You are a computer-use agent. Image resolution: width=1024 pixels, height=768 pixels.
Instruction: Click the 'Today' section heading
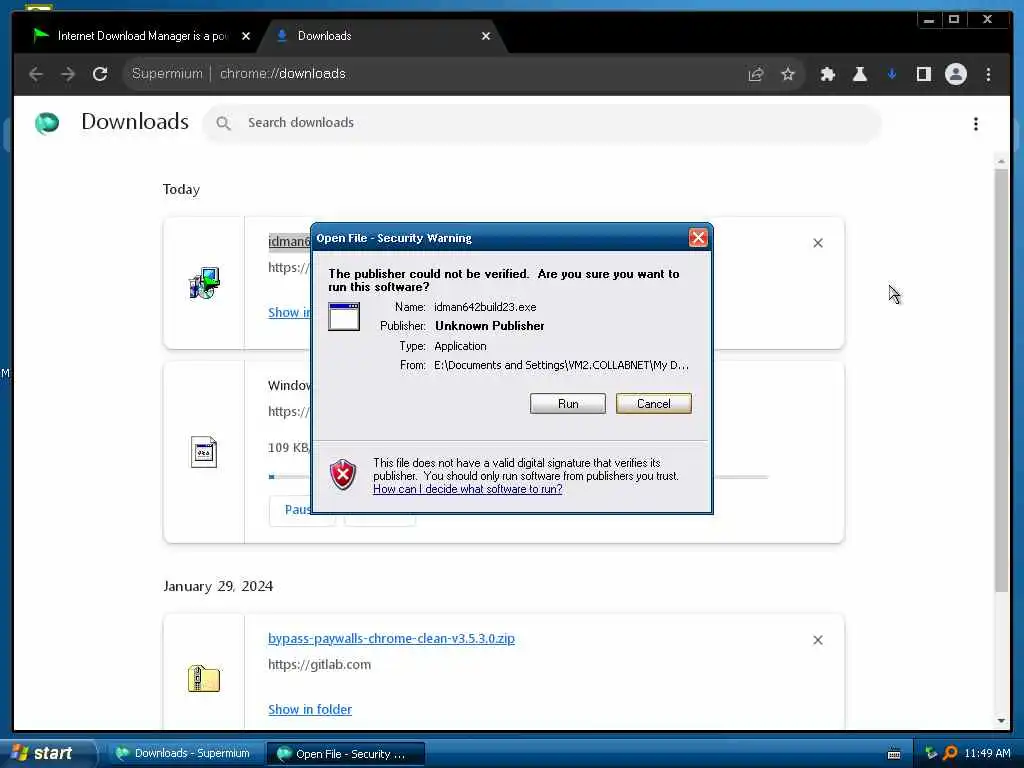[x=181, y=189]
